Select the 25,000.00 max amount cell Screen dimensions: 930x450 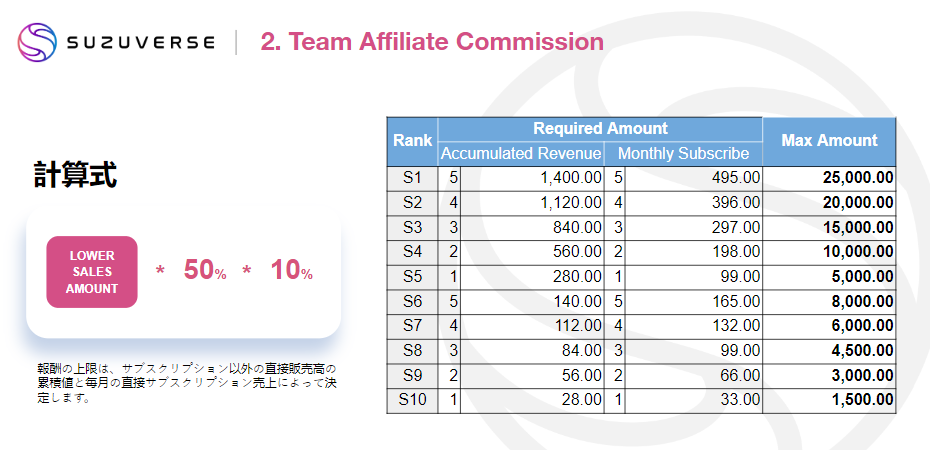pyautogui.click(x=829, y=178)
